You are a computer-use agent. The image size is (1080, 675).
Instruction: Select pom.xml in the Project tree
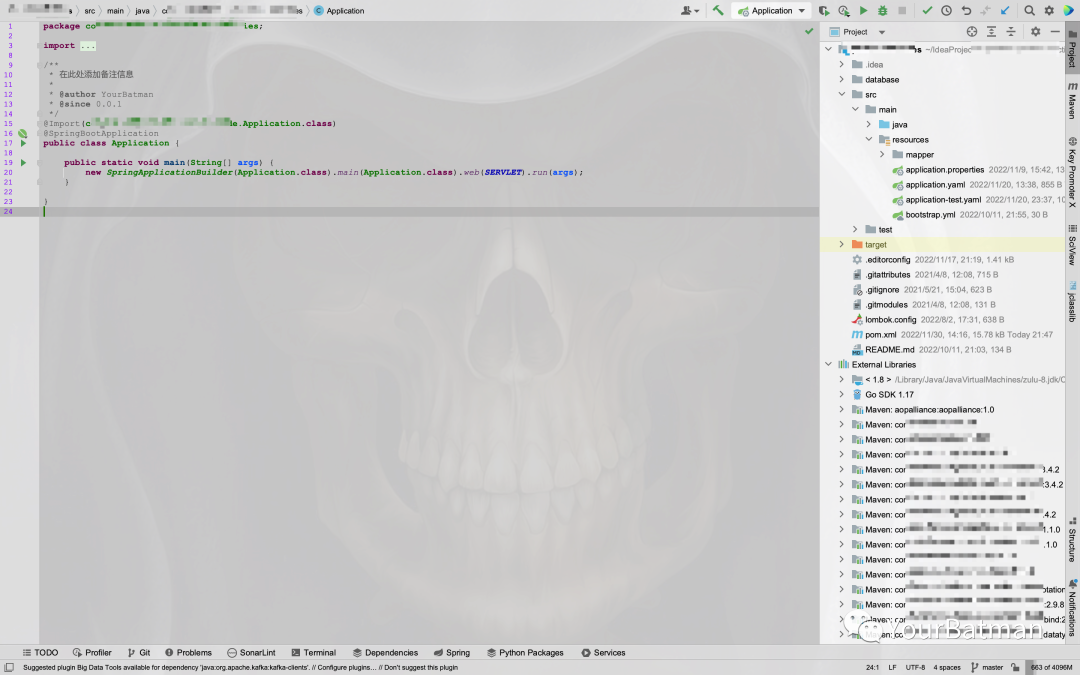click(x=879, y=334)
